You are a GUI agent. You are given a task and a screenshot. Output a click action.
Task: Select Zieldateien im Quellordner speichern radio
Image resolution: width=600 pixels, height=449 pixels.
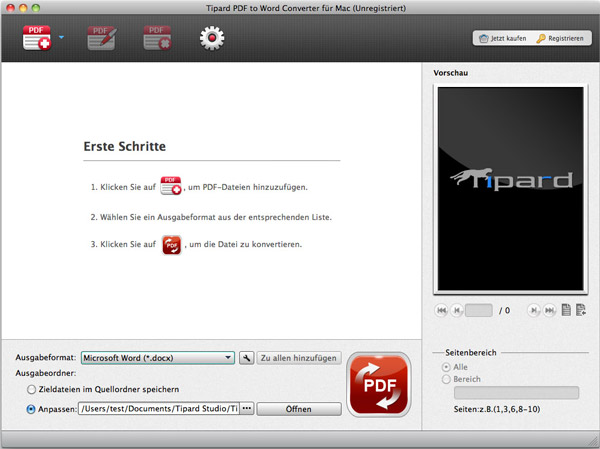pyautogui.click(x=31, y=389)
